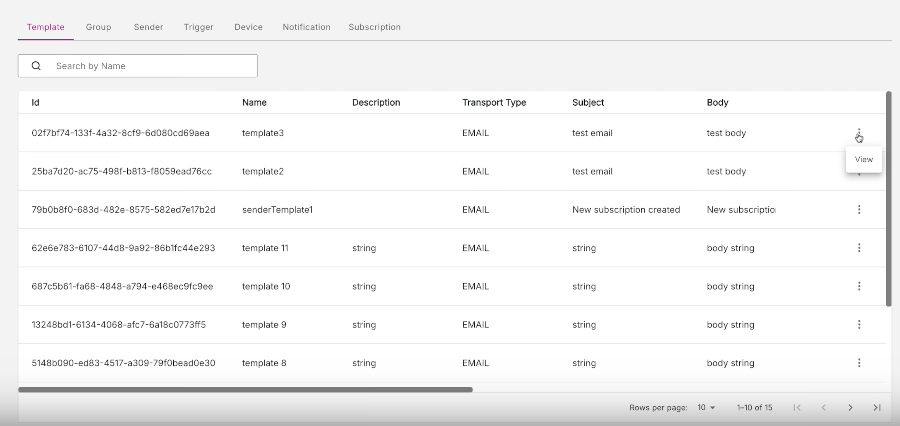Go to the next page of results
Image resolution: width=900 pixels, height=426 pixels.
click(850, 408)
